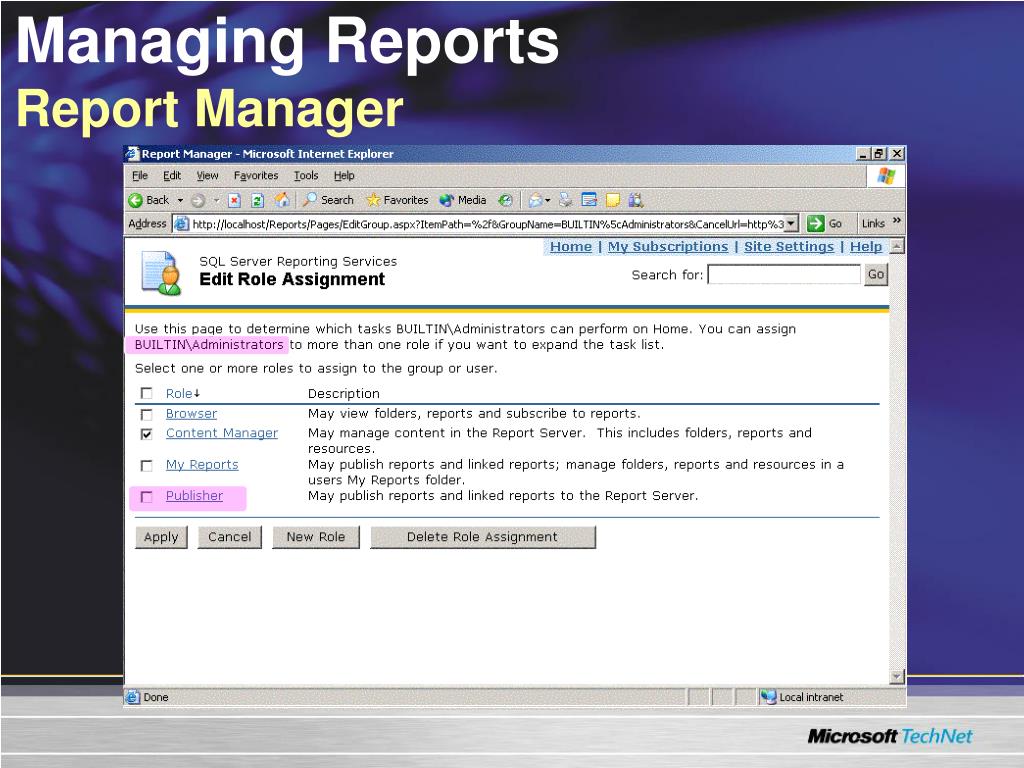Click the Forward navigation arrow

[199, 200]
